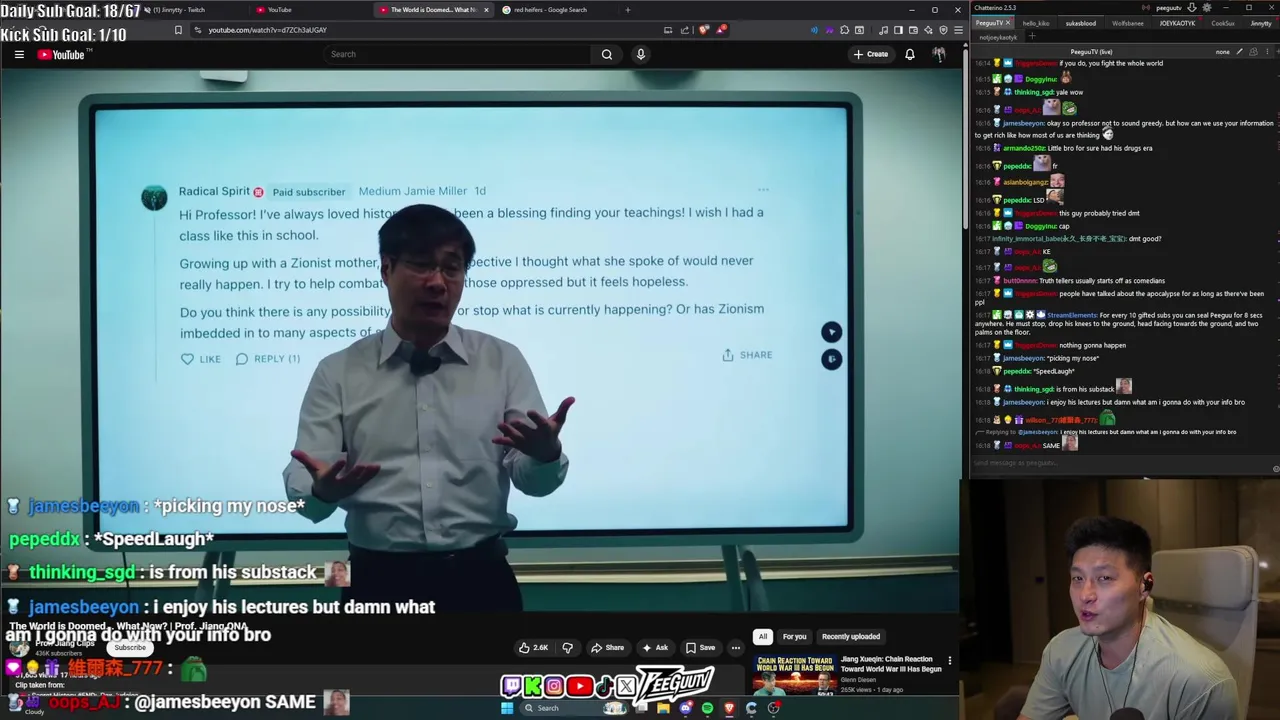1280x720 pixels.
Task: Click the Radical Spirit commenter name in video
Action: pos(214,191)
